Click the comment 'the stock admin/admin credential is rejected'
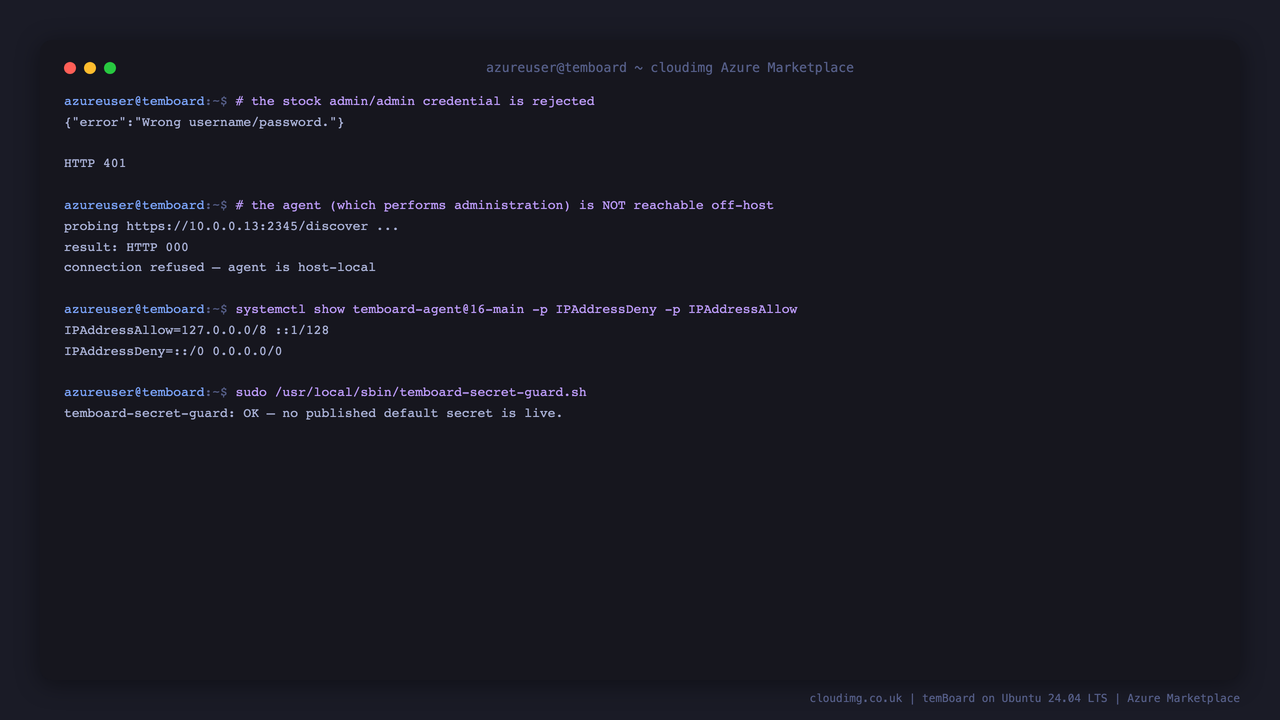This screenshot has width=1280, height=720. 415,101
